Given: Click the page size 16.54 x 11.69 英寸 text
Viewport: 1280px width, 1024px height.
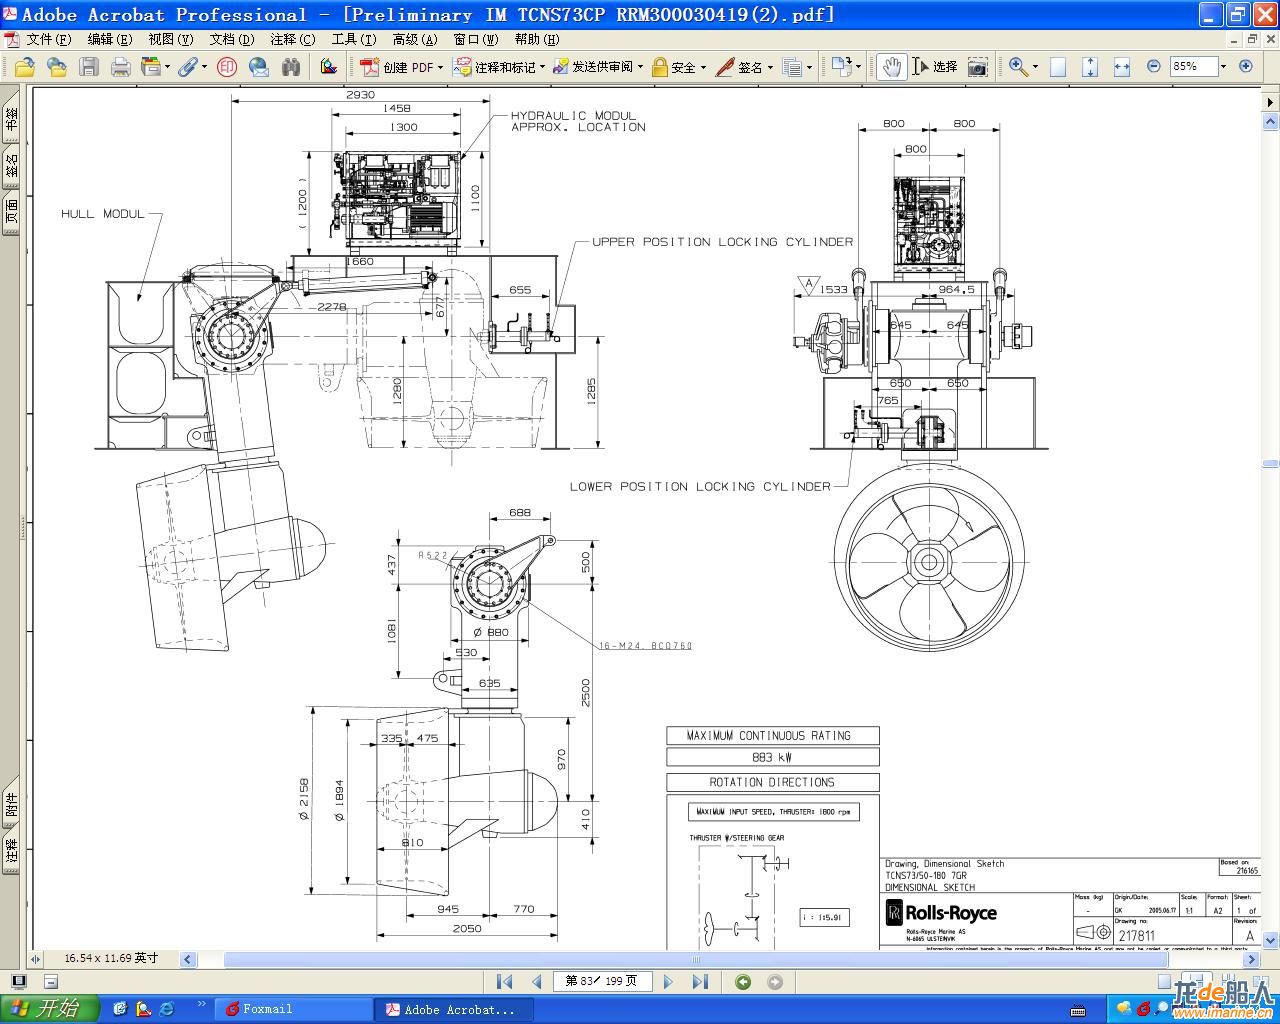Looking at the screenshot, I should [111, 958].
